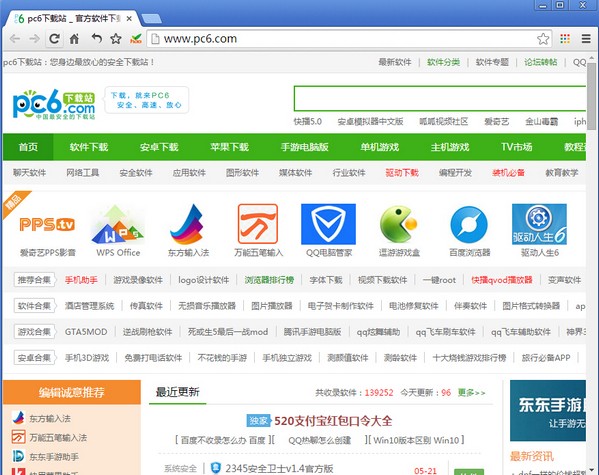599x475 pixels.
Task: Open the 逗游游戏盒 app icon
Action: tap(398, 224)
